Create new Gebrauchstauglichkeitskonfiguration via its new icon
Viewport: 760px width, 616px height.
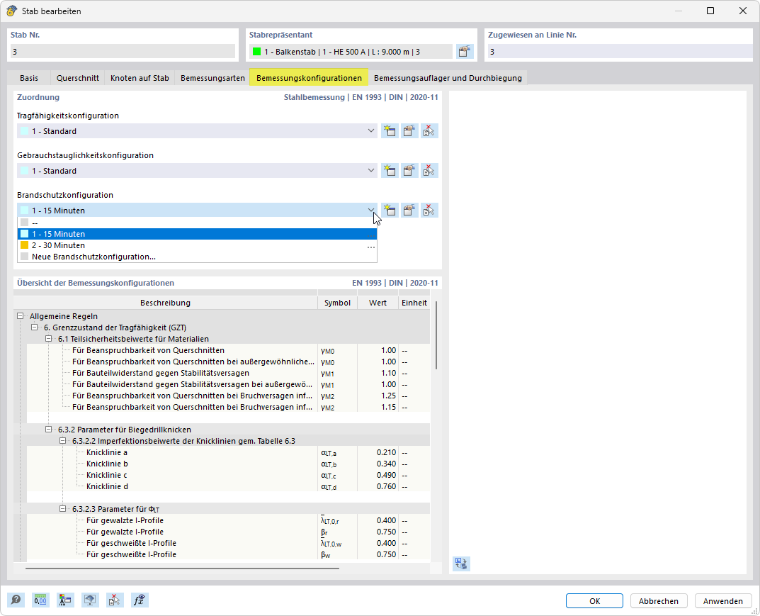pos(390,171)
